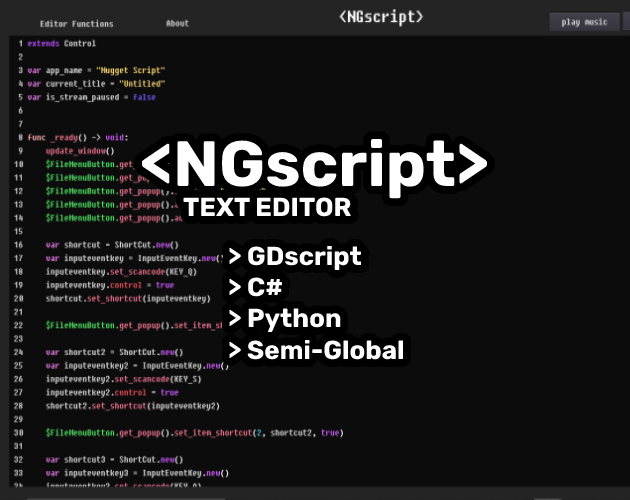The width and height of the screenshot is (630, 500).
Task: Click 'var inputeventkey3 = InputEventKey.new()' line
Action: (137, 473)
